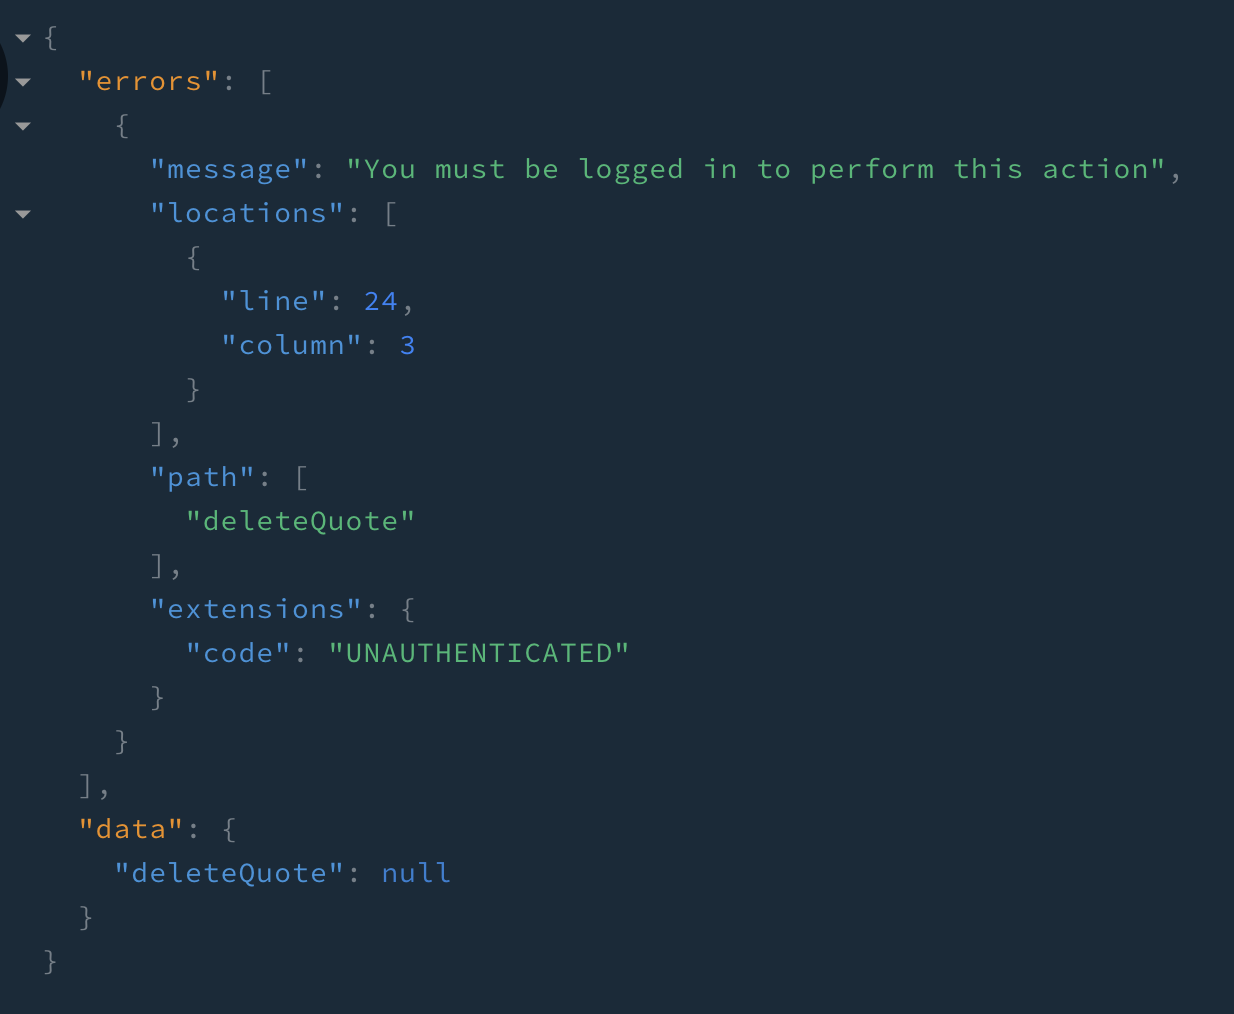Click the "data" key
Image resolution: width=1234 pixels, height=1014 pixels.
click(131, 830)
